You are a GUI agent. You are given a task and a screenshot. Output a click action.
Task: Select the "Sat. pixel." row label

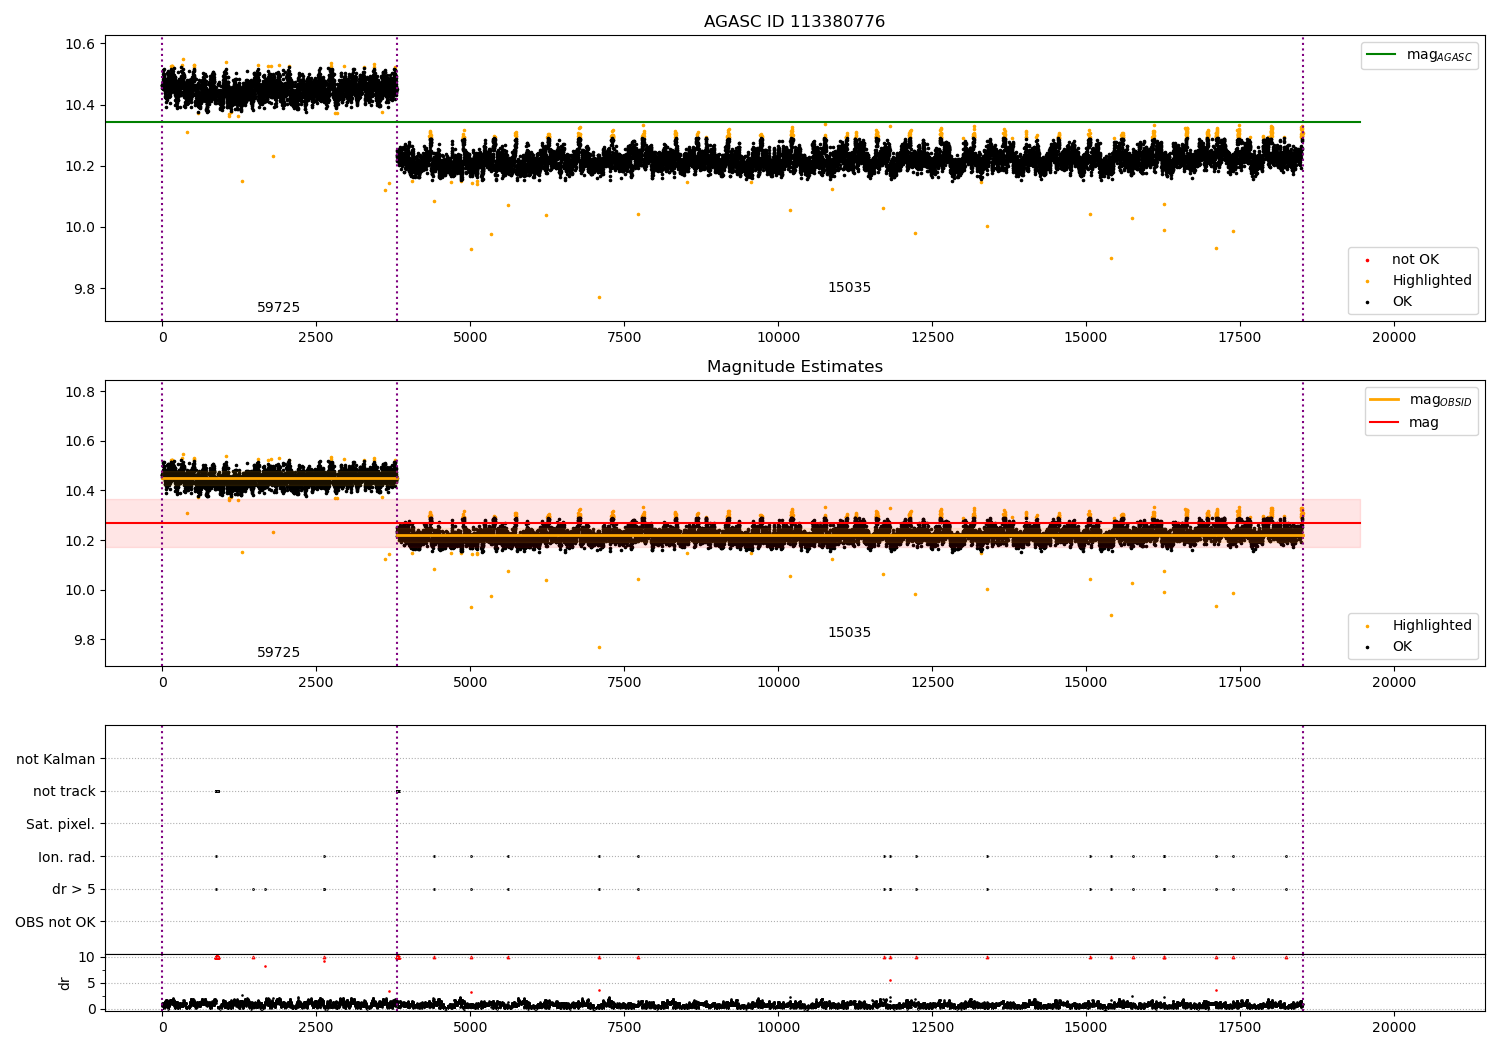coord(61,825)
